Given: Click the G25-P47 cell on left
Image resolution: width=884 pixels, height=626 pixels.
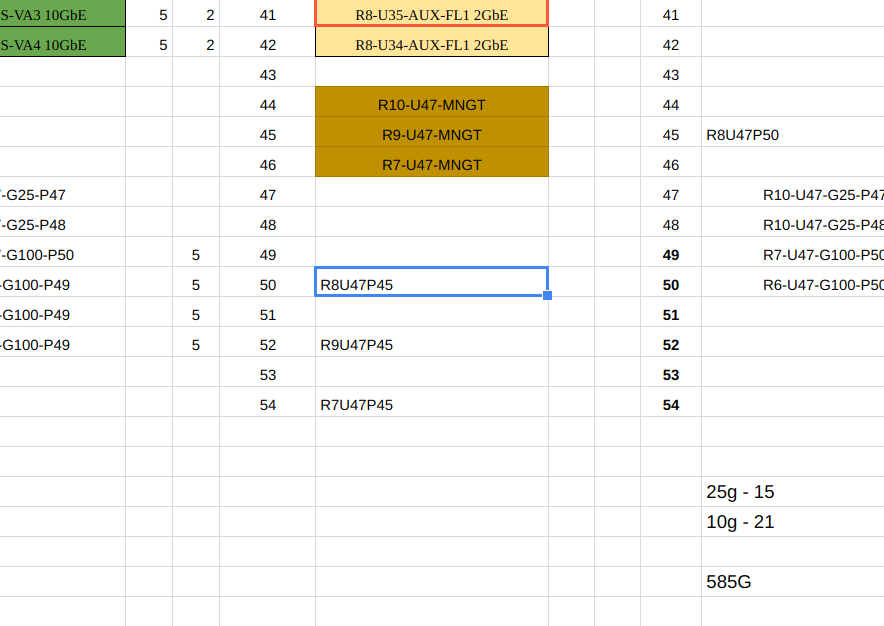Looking at the screenshot, I should point(63,192).
